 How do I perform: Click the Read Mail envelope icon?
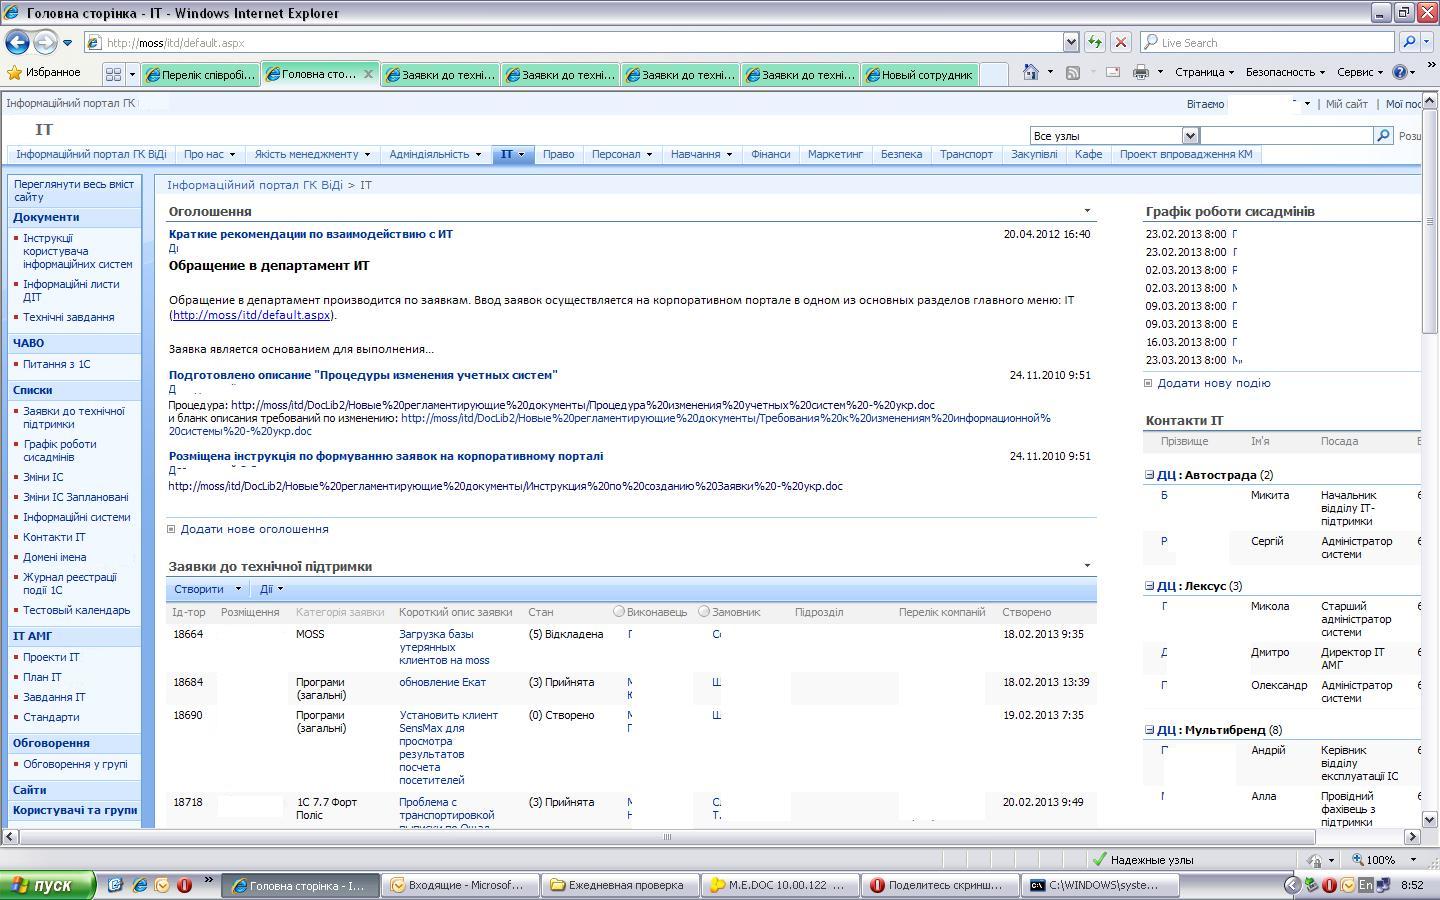pos(1112,72)
